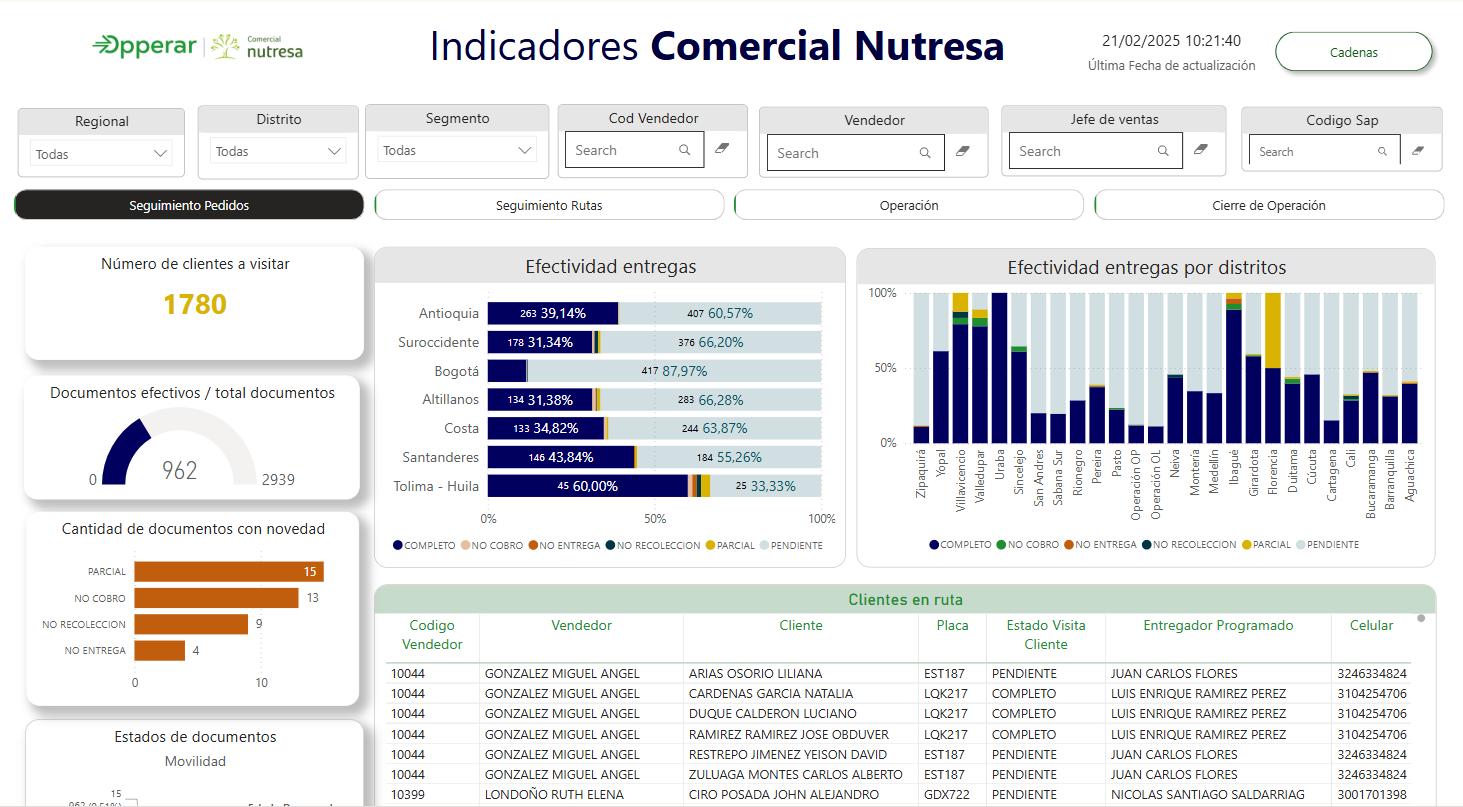Sort table by the Entregador Programado header
This screenshot has height=807, width=1463.
pos(1218,626)
